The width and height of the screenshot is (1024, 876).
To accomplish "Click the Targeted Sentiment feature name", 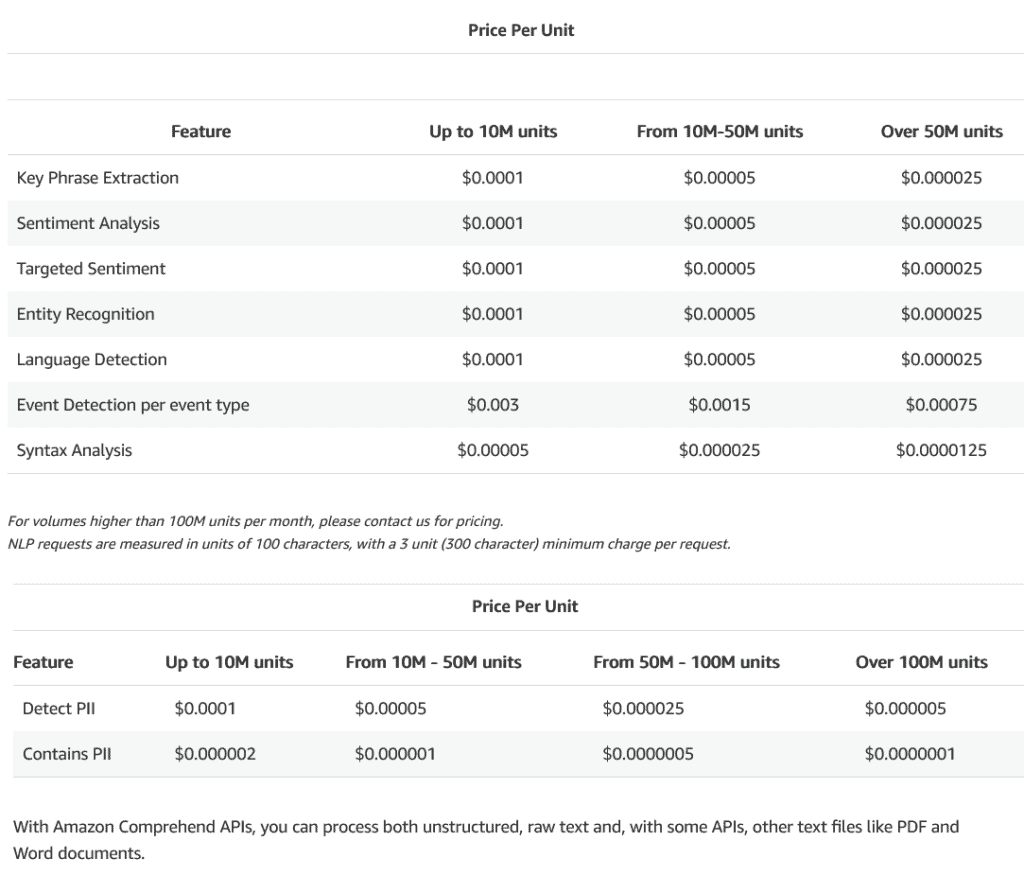I will click(91, 268).
